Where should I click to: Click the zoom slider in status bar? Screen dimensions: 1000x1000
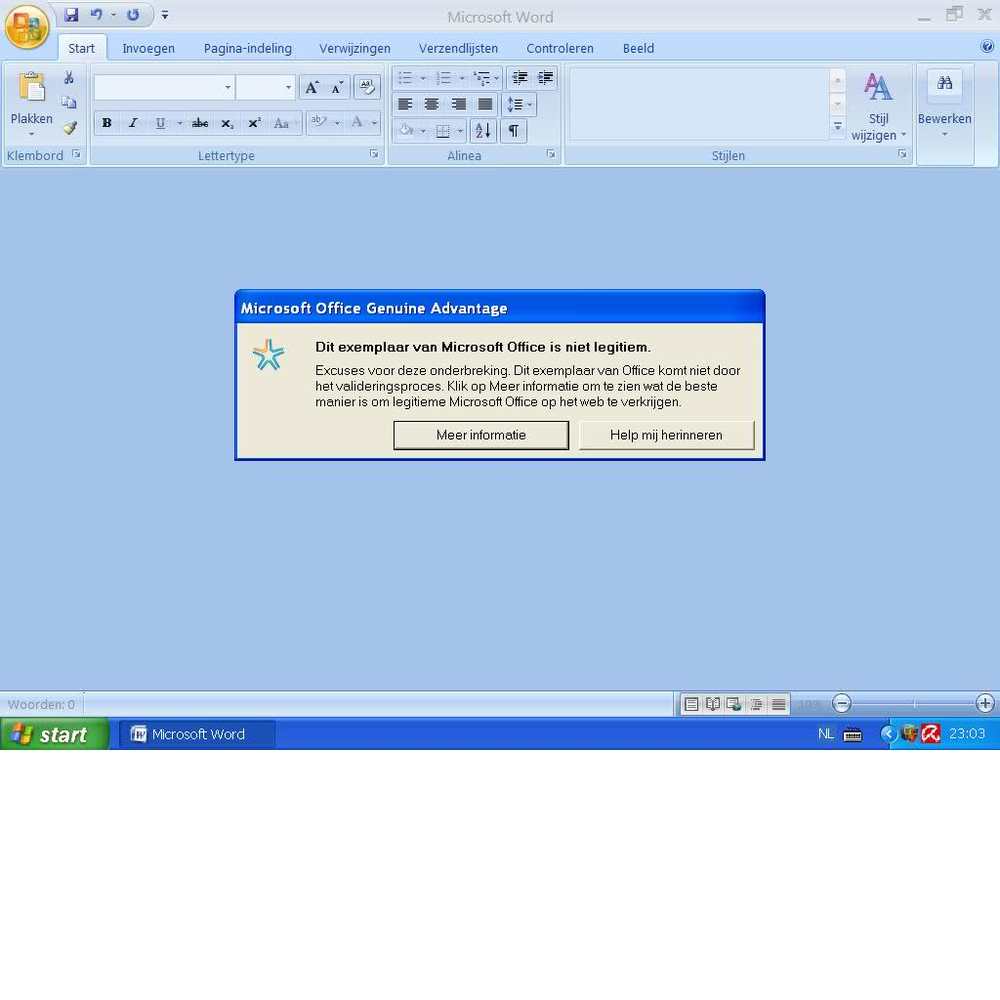(914, 704)
